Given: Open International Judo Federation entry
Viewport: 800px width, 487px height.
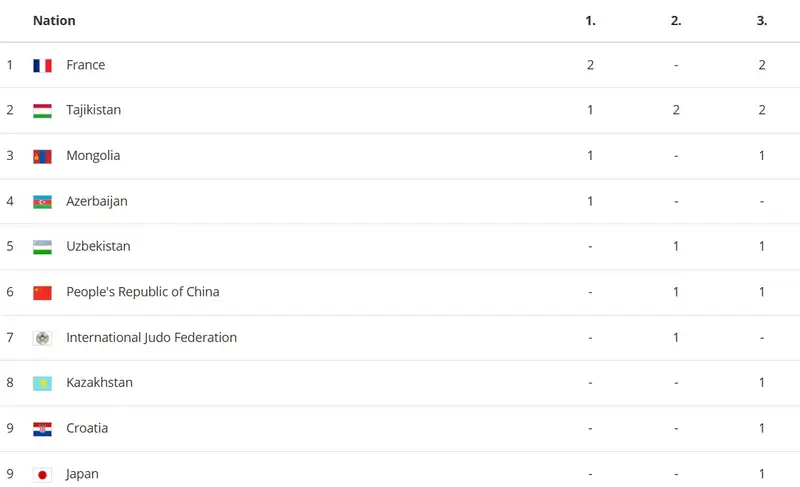Looking at the screenshot, I should click(x=152, y=337).
